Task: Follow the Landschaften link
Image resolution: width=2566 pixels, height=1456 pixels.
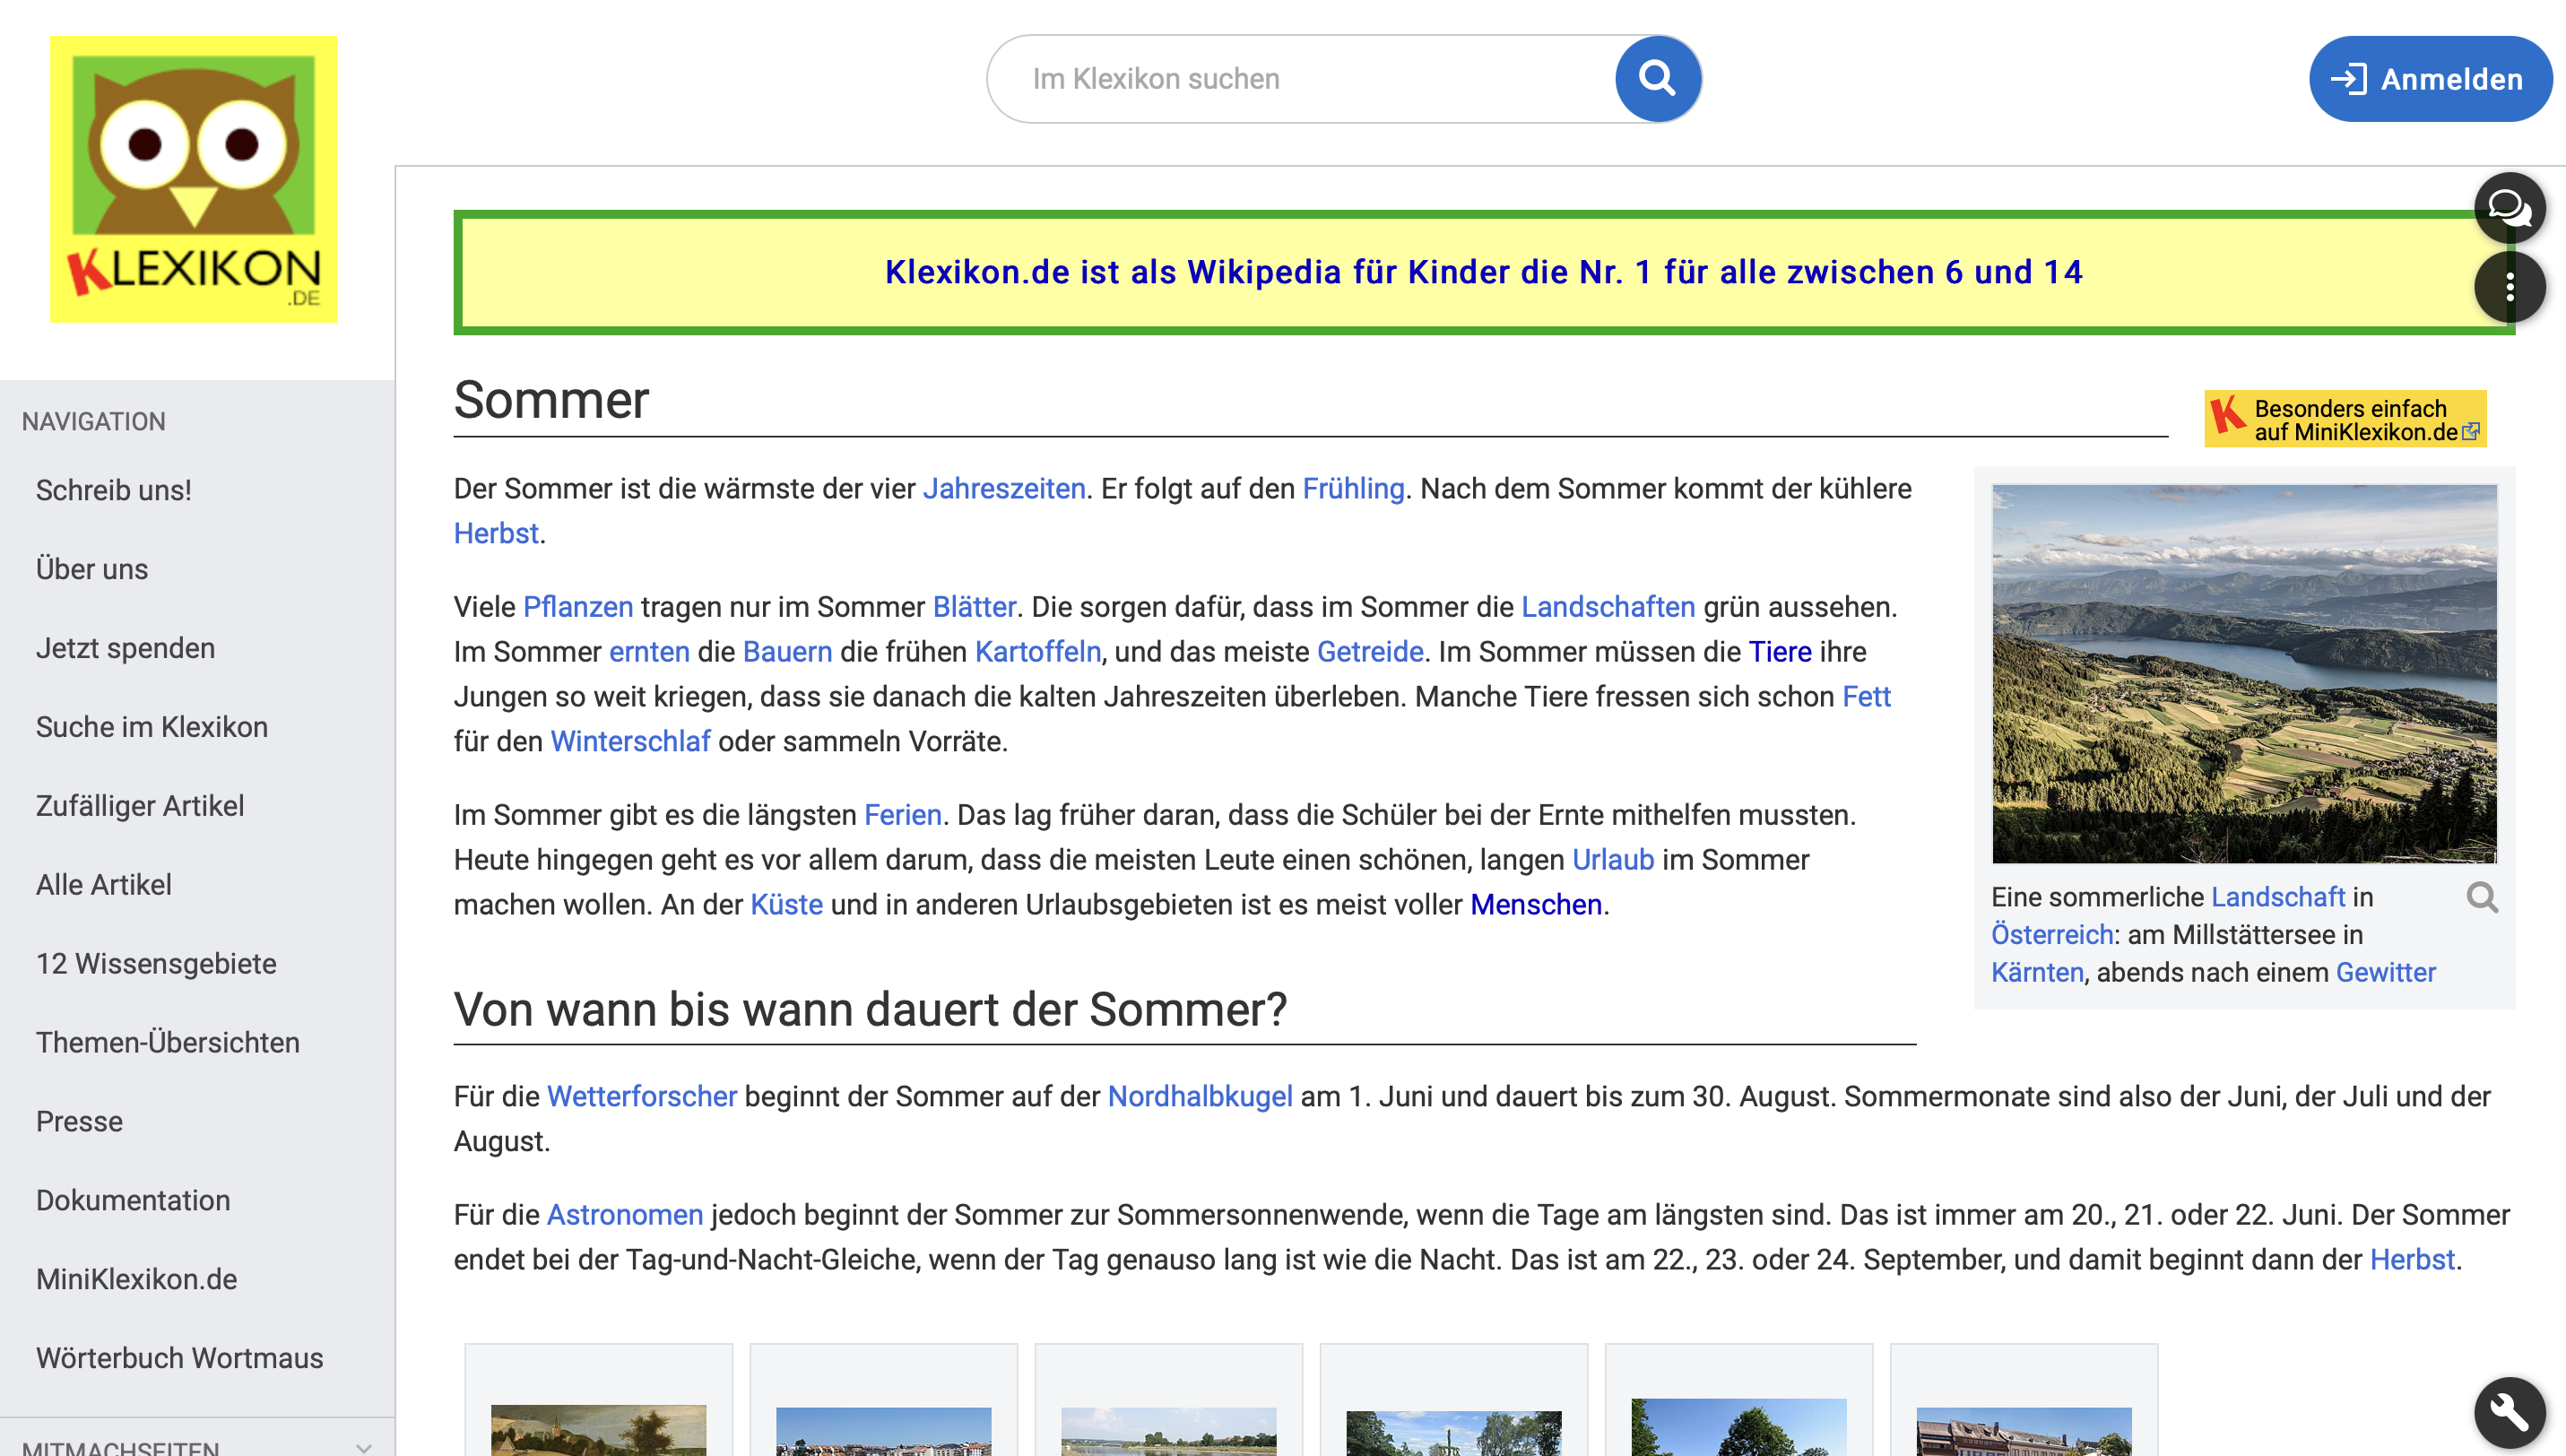Action: pyautogui.click(x=1608, y=607)
